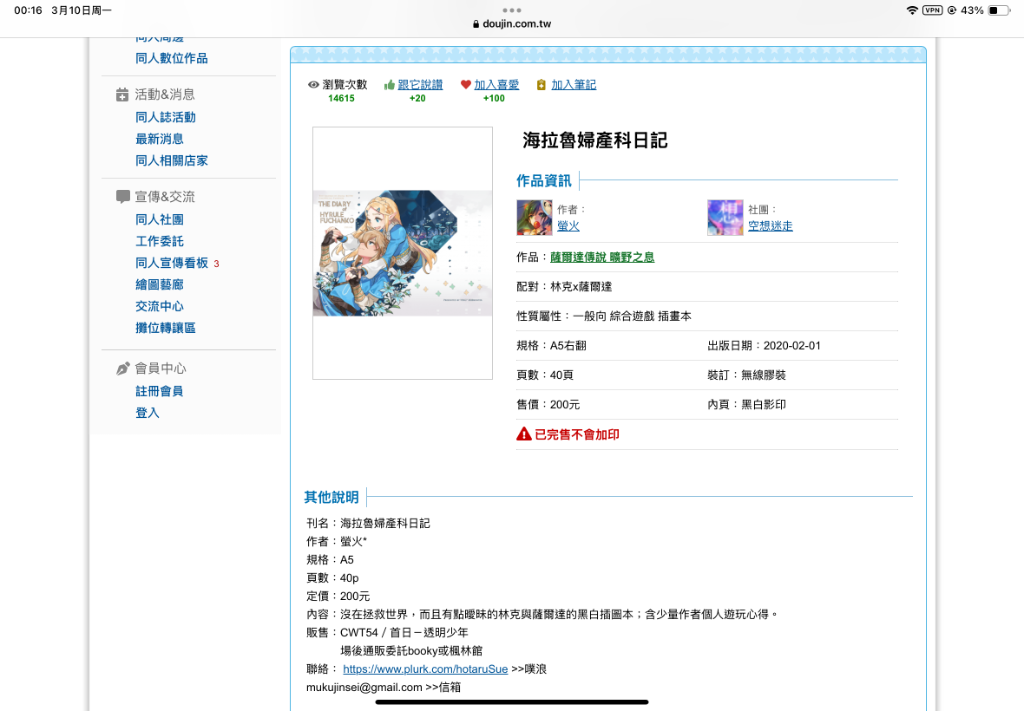Click the 其他說明 section heading

pos(331,498)
